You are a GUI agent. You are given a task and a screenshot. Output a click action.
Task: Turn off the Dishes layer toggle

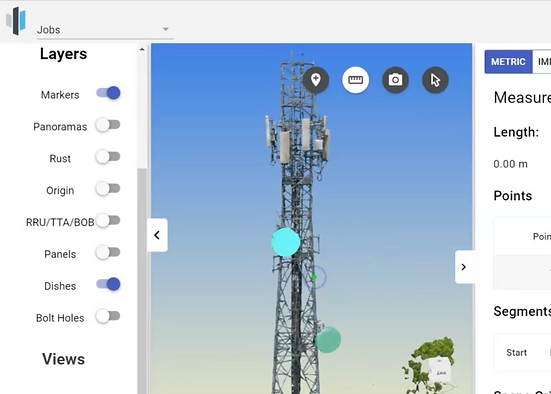[109, 284]
